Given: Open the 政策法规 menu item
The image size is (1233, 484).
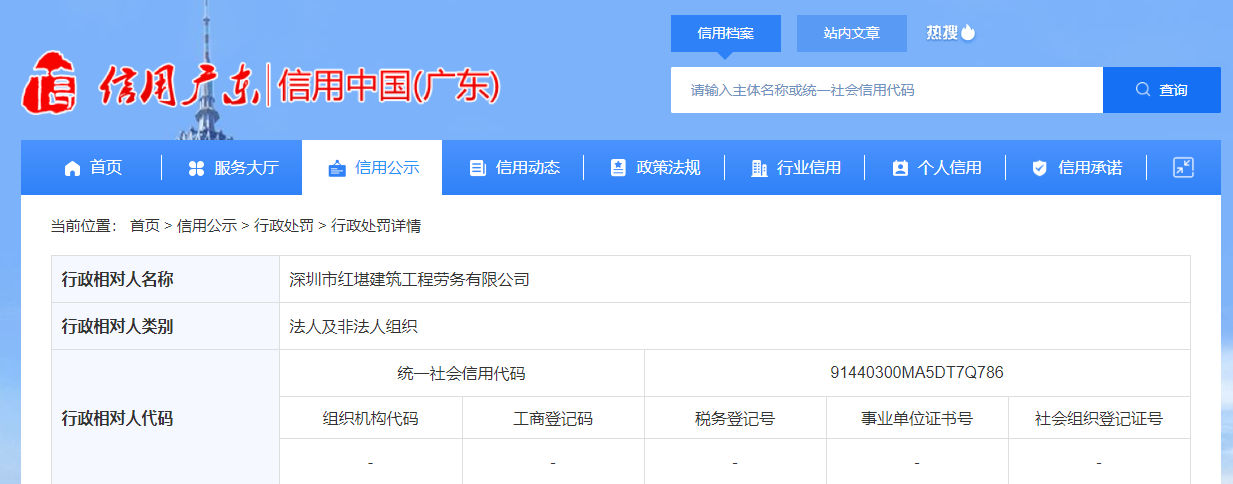Looking at the screenshot, I should pos(668,168).
